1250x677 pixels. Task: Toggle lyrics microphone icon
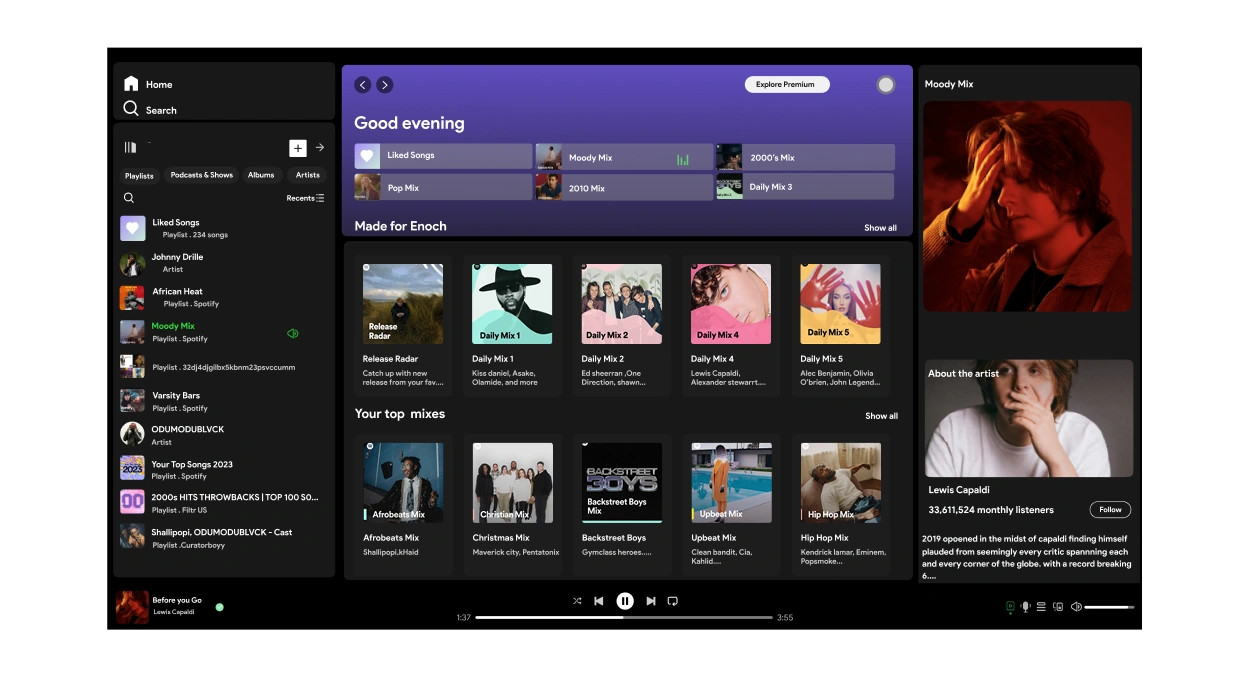tap(1025, 607)
